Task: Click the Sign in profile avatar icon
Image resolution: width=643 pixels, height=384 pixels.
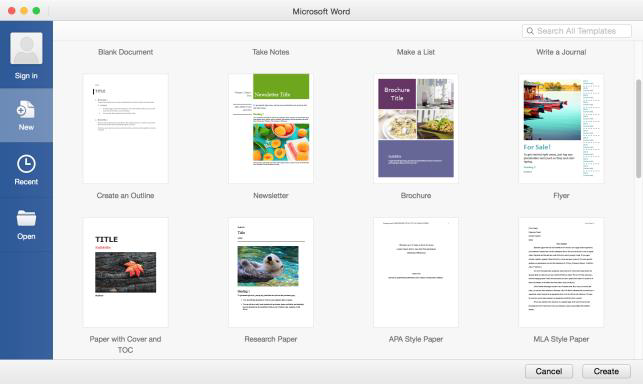Action: click(26, 48)
